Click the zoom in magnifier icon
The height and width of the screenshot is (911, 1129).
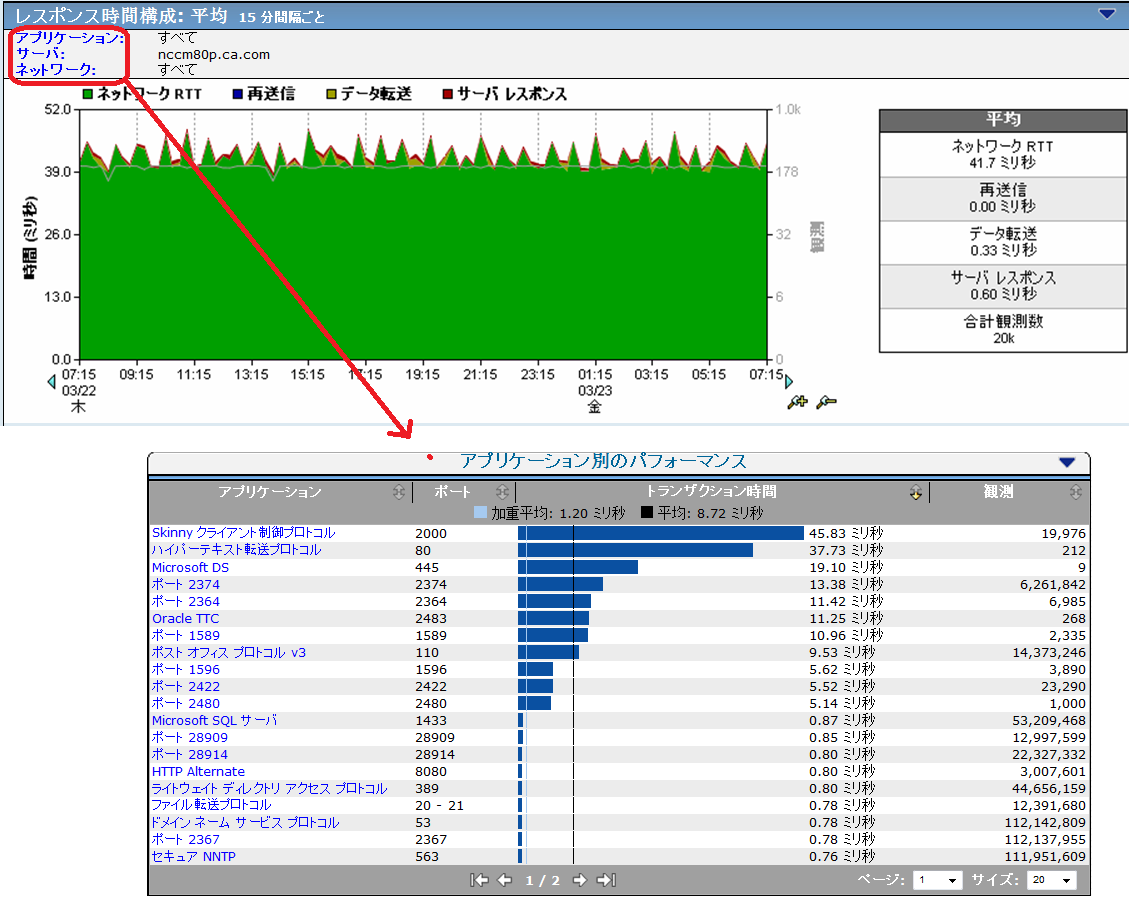click(x=798, y=403)
